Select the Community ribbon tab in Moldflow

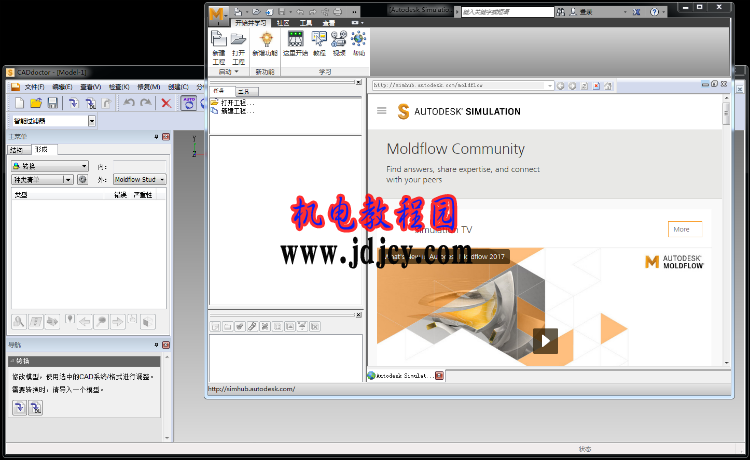tap(283, 23)
